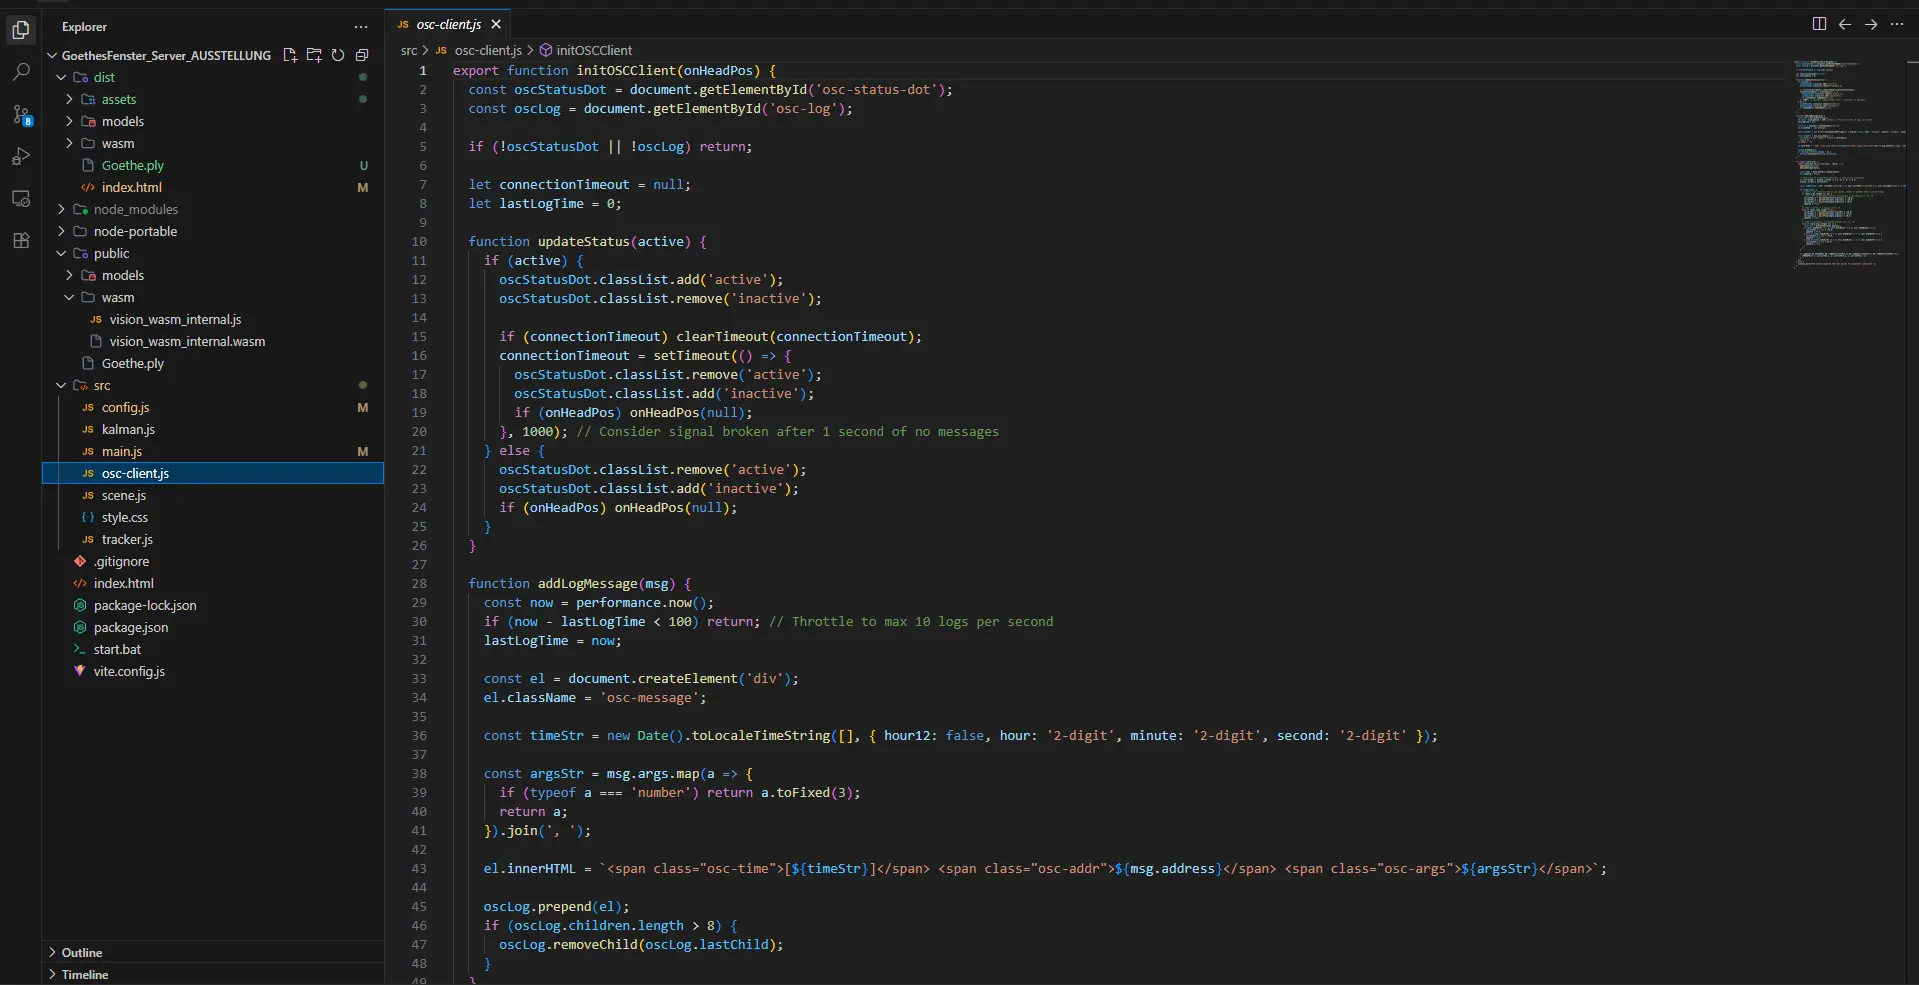Open tracker.js in the file tree

click(x=213, y=539)
